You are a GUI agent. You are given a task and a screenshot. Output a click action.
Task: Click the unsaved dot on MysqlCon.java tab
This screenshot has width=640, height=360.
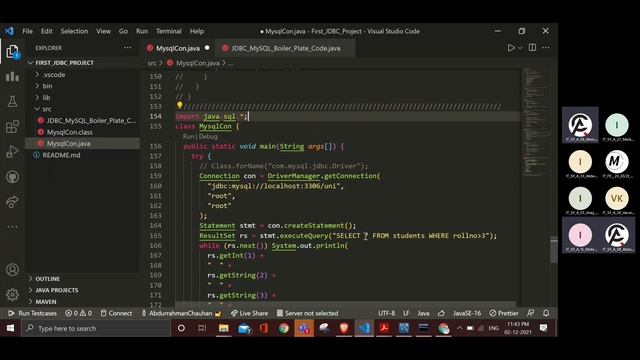point(207,48)
